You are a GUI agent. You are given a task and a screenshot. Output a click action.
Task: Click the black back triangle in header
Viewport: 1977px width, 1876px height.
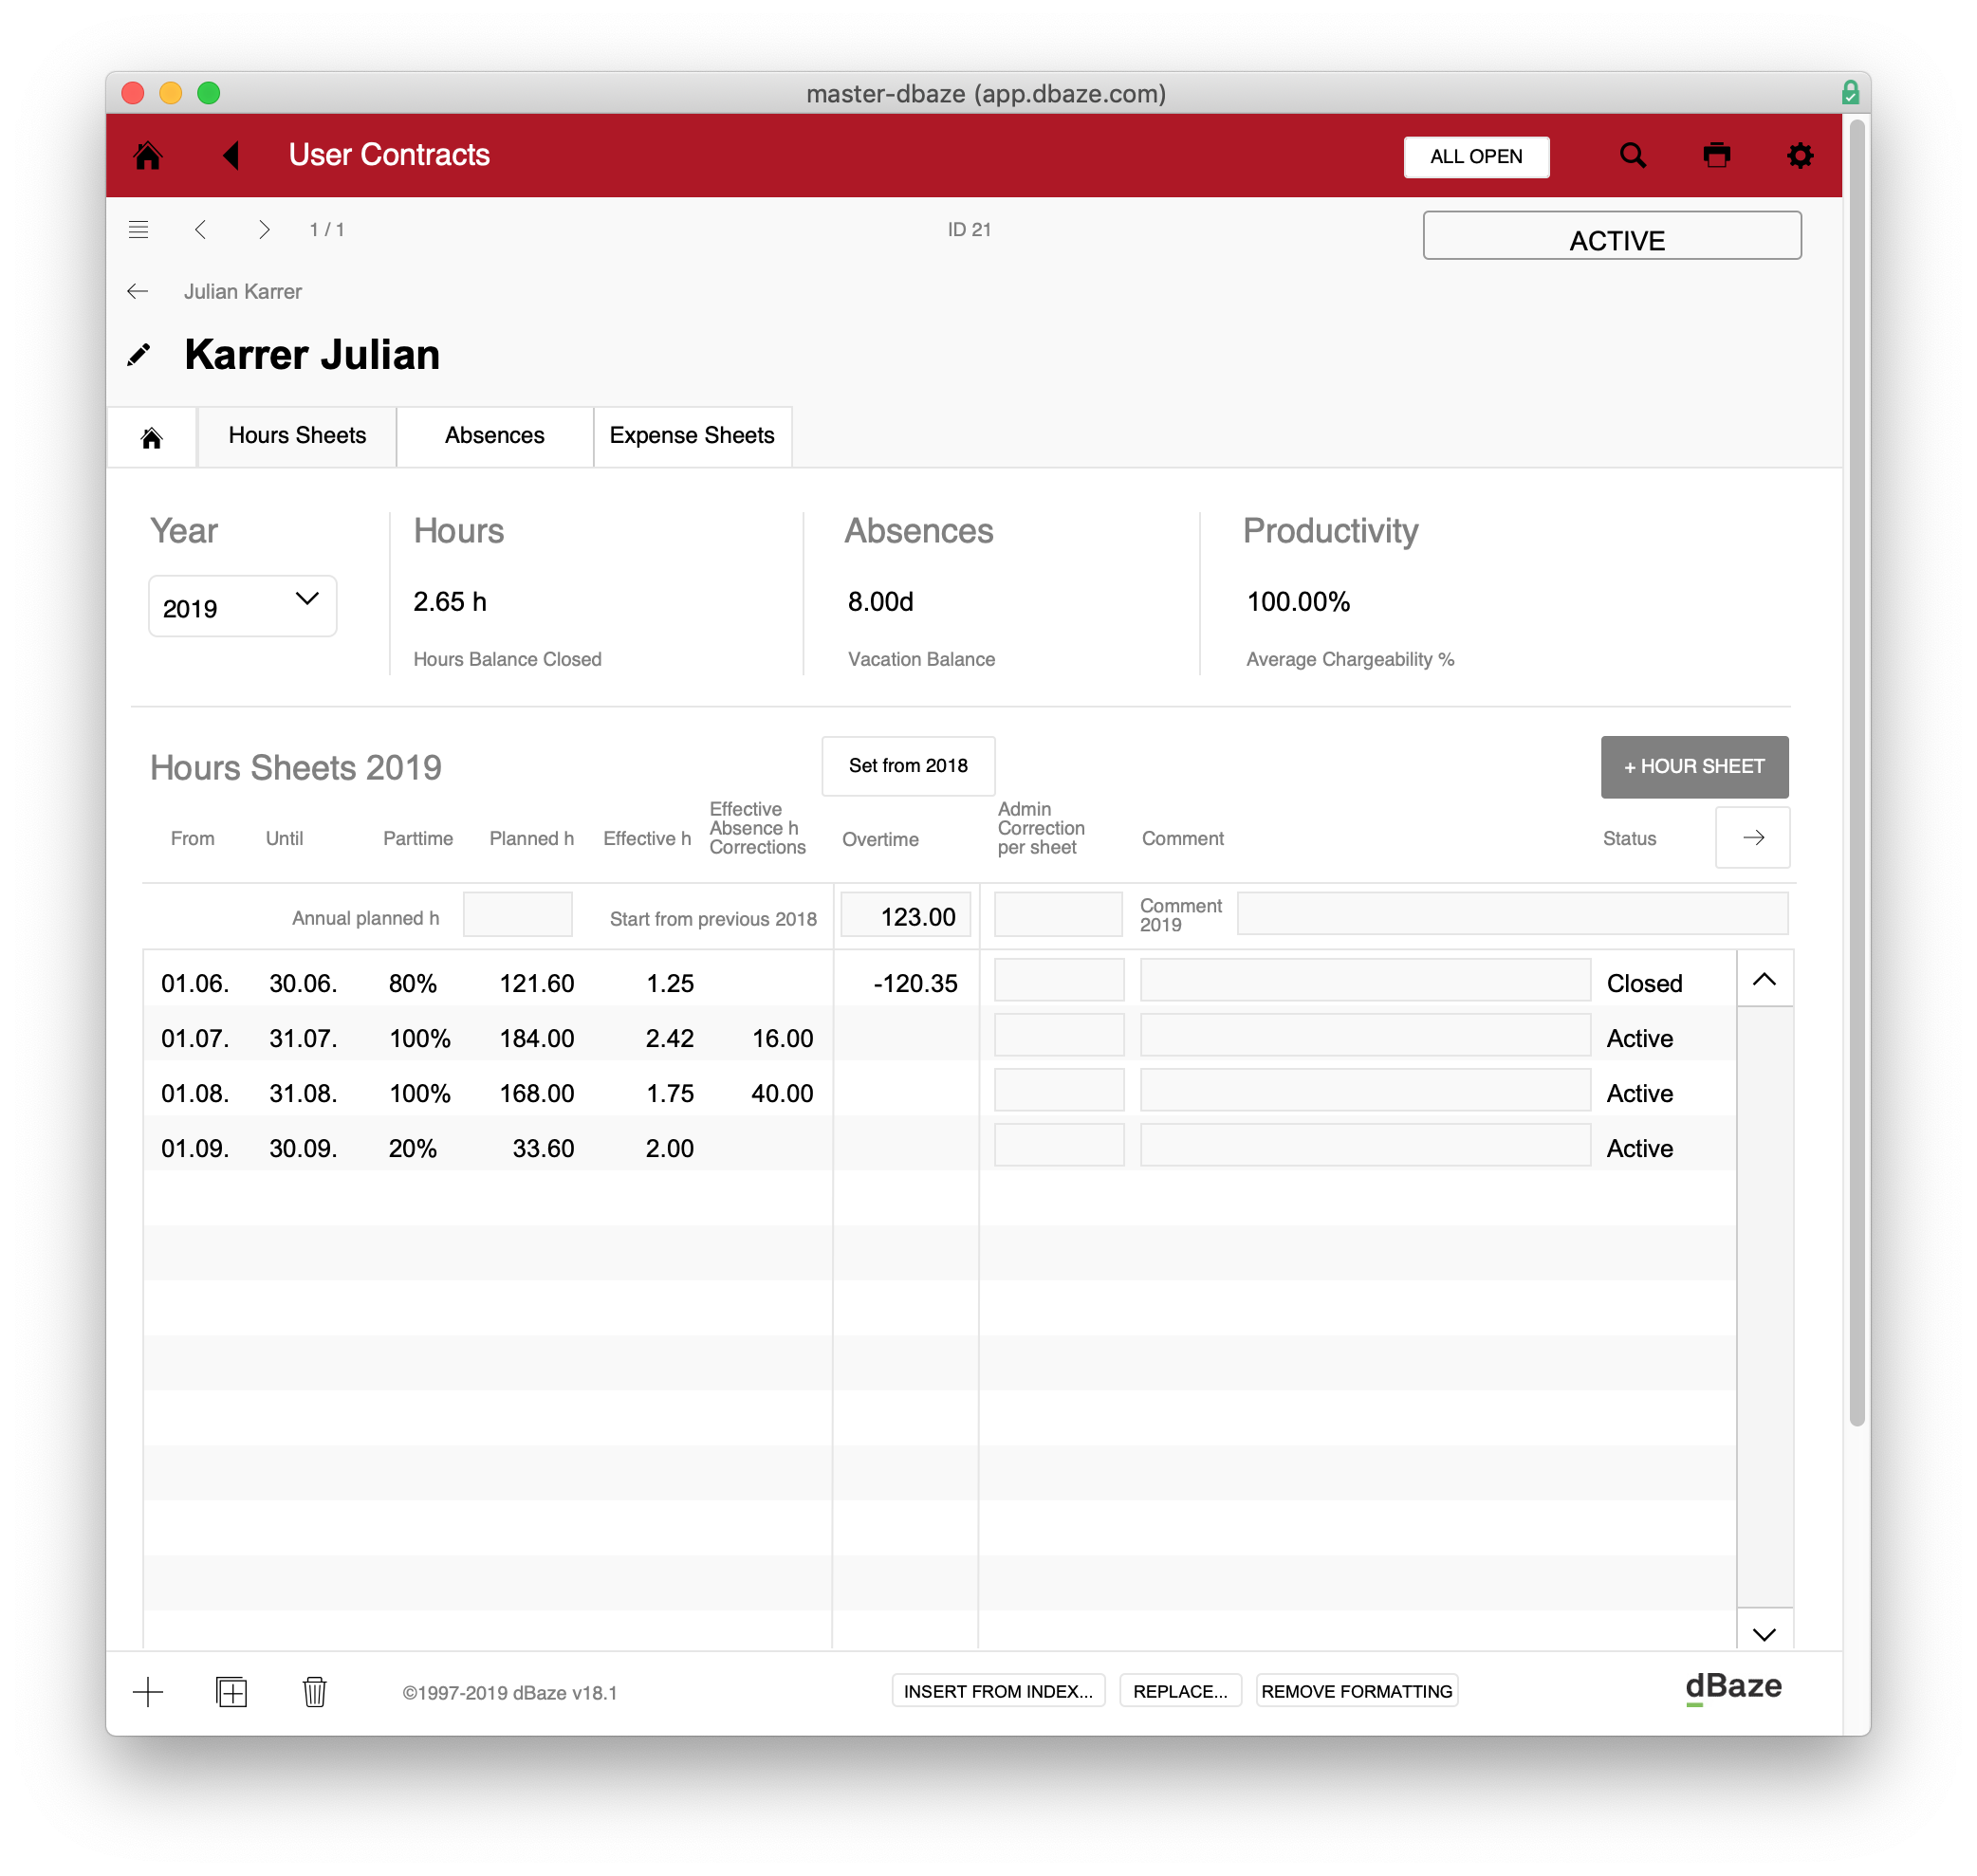point(231,155)
